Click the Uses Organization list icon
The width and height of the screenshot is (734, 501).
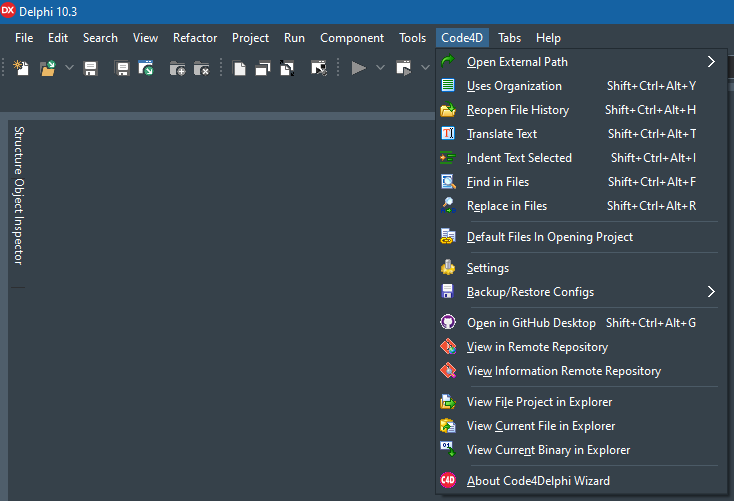(448, 85)
